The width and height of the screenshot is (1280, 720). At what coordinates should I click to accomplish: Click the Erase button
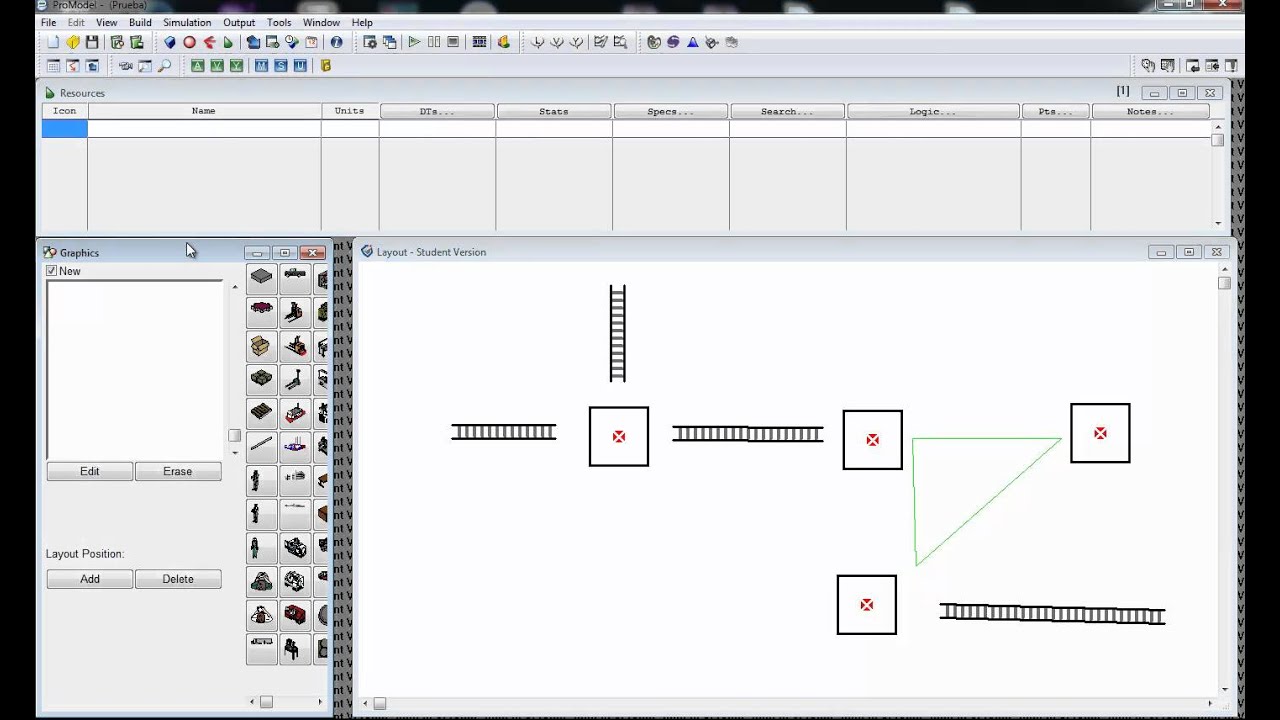178,471
